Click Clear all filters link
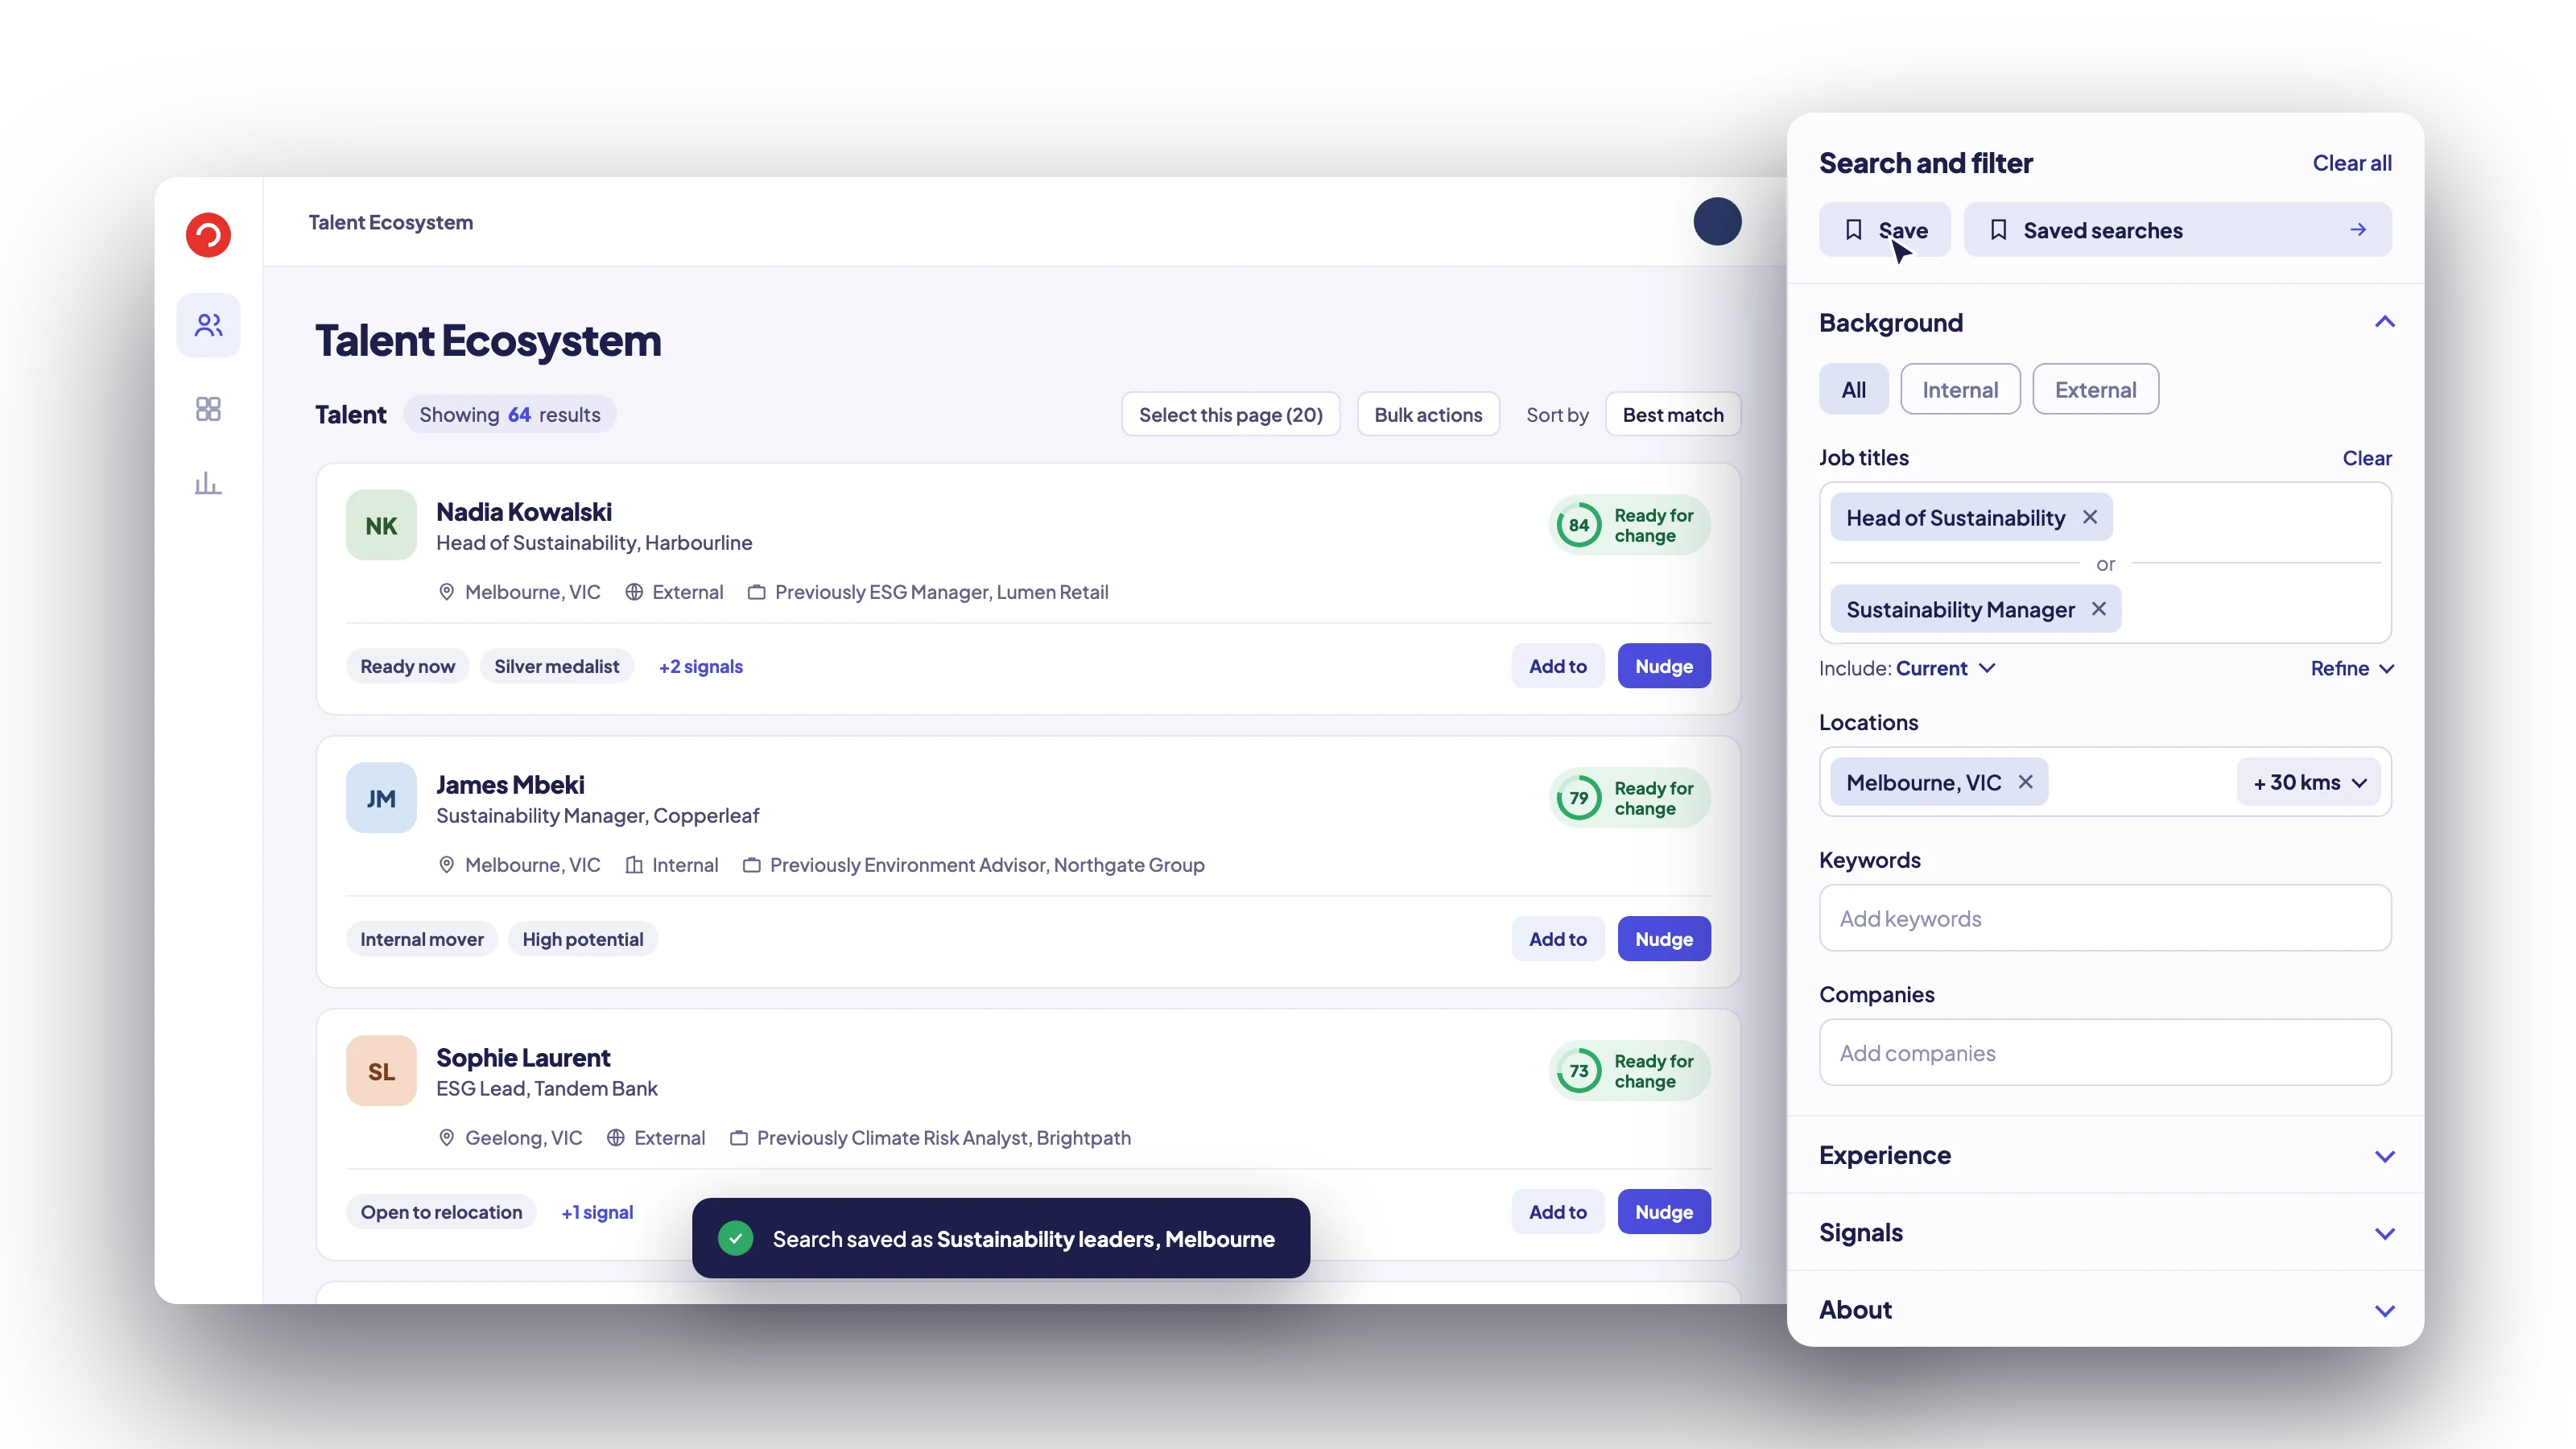The width and height of the screenshot is (2576, 1449). 2352,163
